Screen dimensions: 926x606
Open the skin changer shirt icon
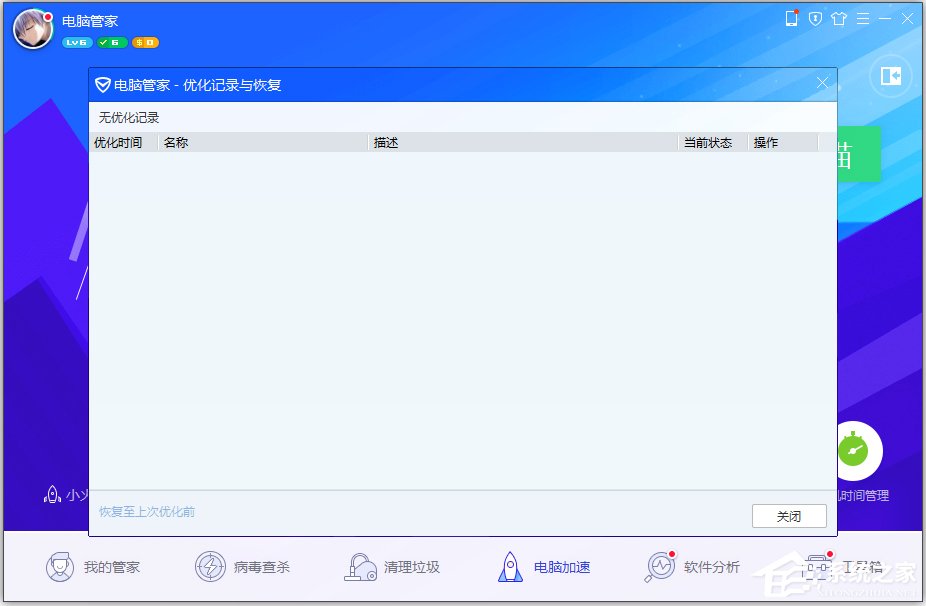(839, 19)
